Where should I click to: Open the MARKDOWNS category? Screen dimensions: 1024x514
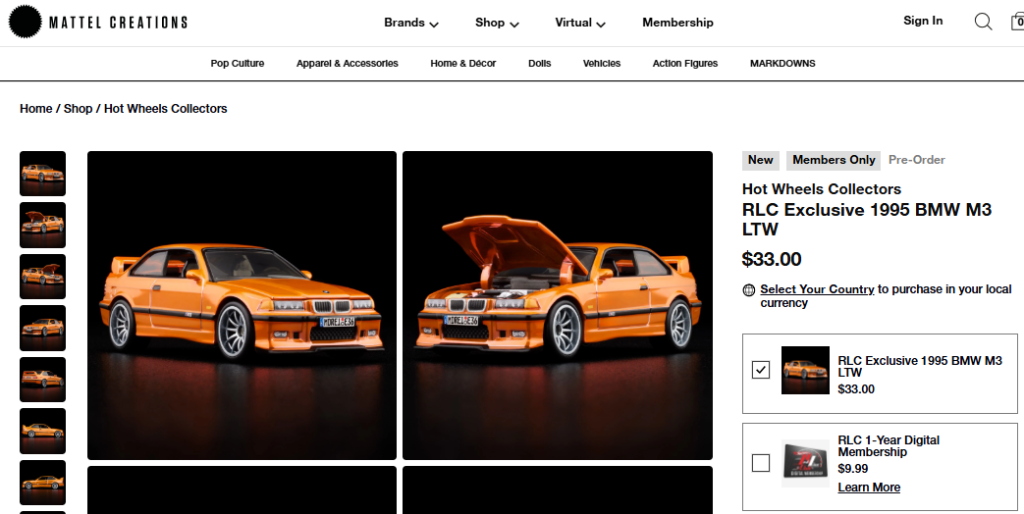[782, 64]
